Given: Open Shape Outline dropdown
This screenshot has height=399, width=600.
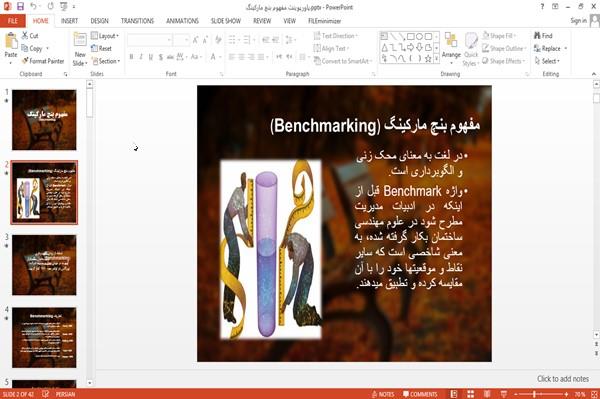Looking at the screenshot, I should tap(504, 48).
